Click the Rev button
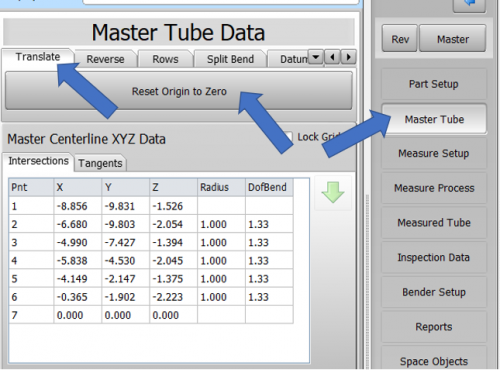 tap(400, 39)
